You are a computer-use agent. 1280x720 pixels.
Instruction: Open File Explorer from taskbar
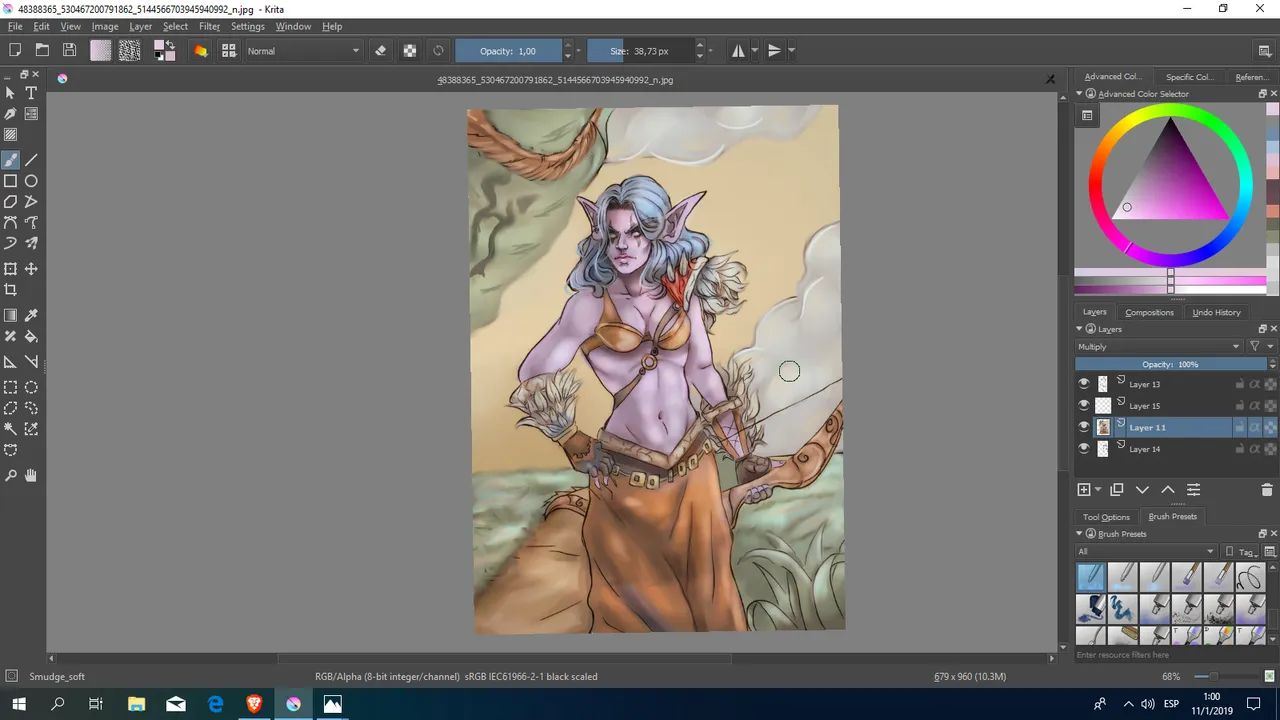click(136, 704)
